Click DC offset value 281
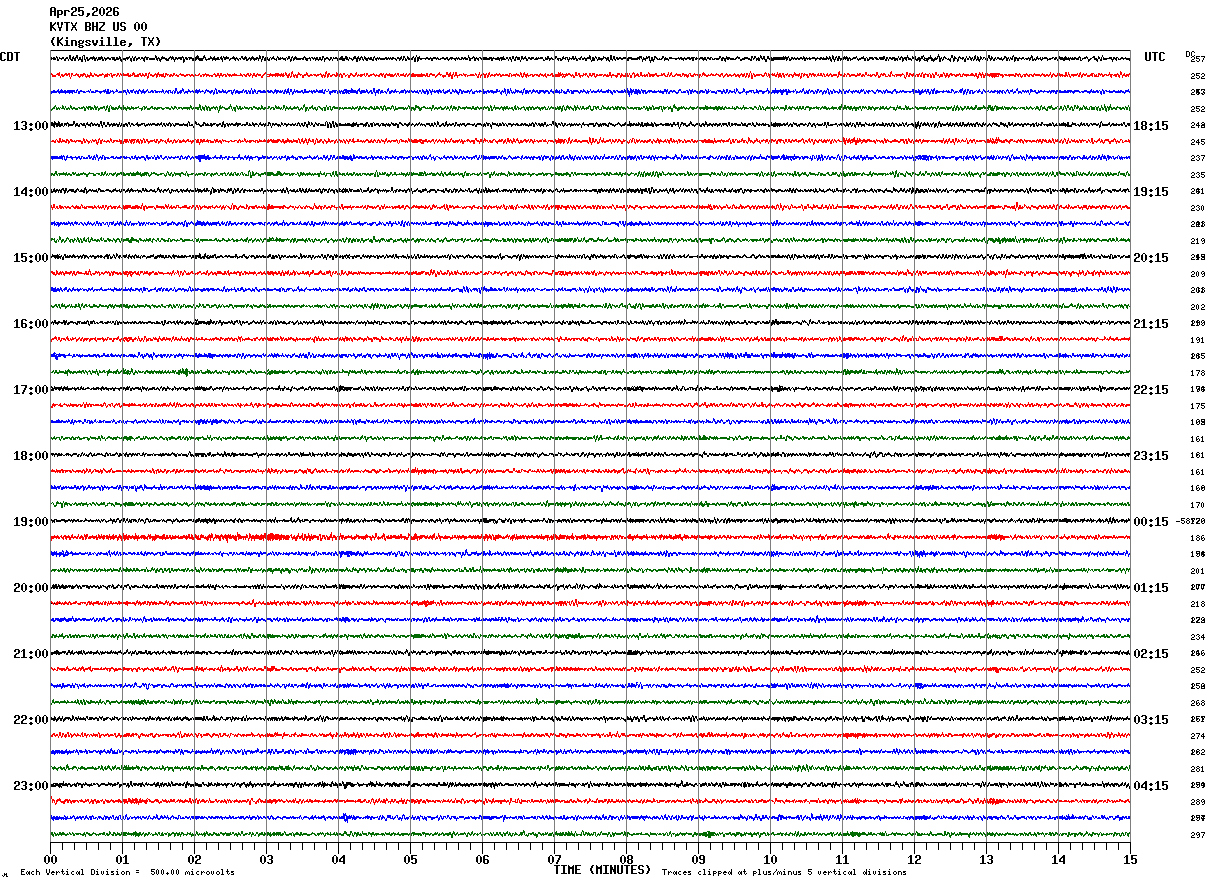Viewport: 1210px width, 886px height. coord(1197,769)
